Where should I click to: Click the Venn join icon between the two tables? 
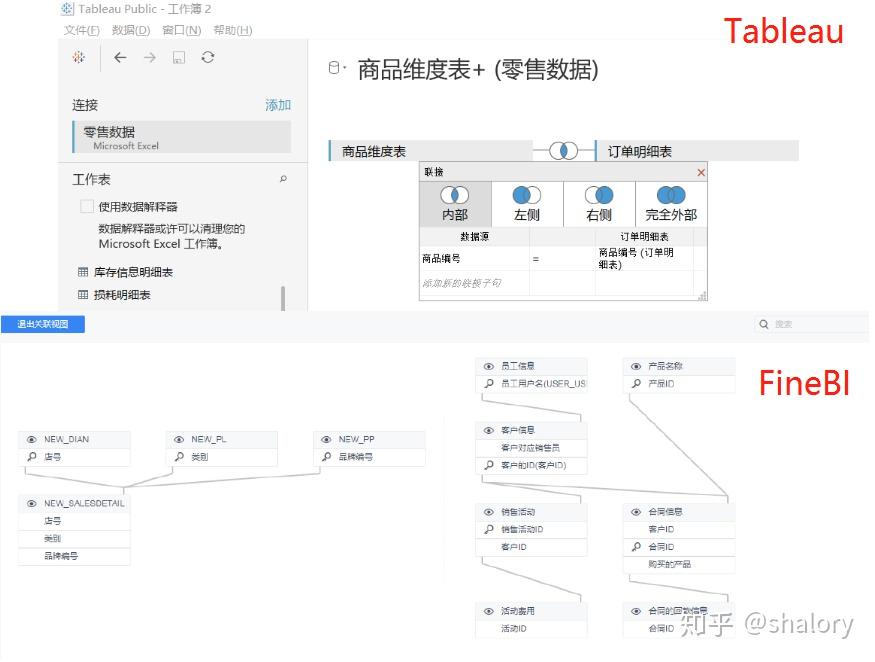(x=564, y=150)
